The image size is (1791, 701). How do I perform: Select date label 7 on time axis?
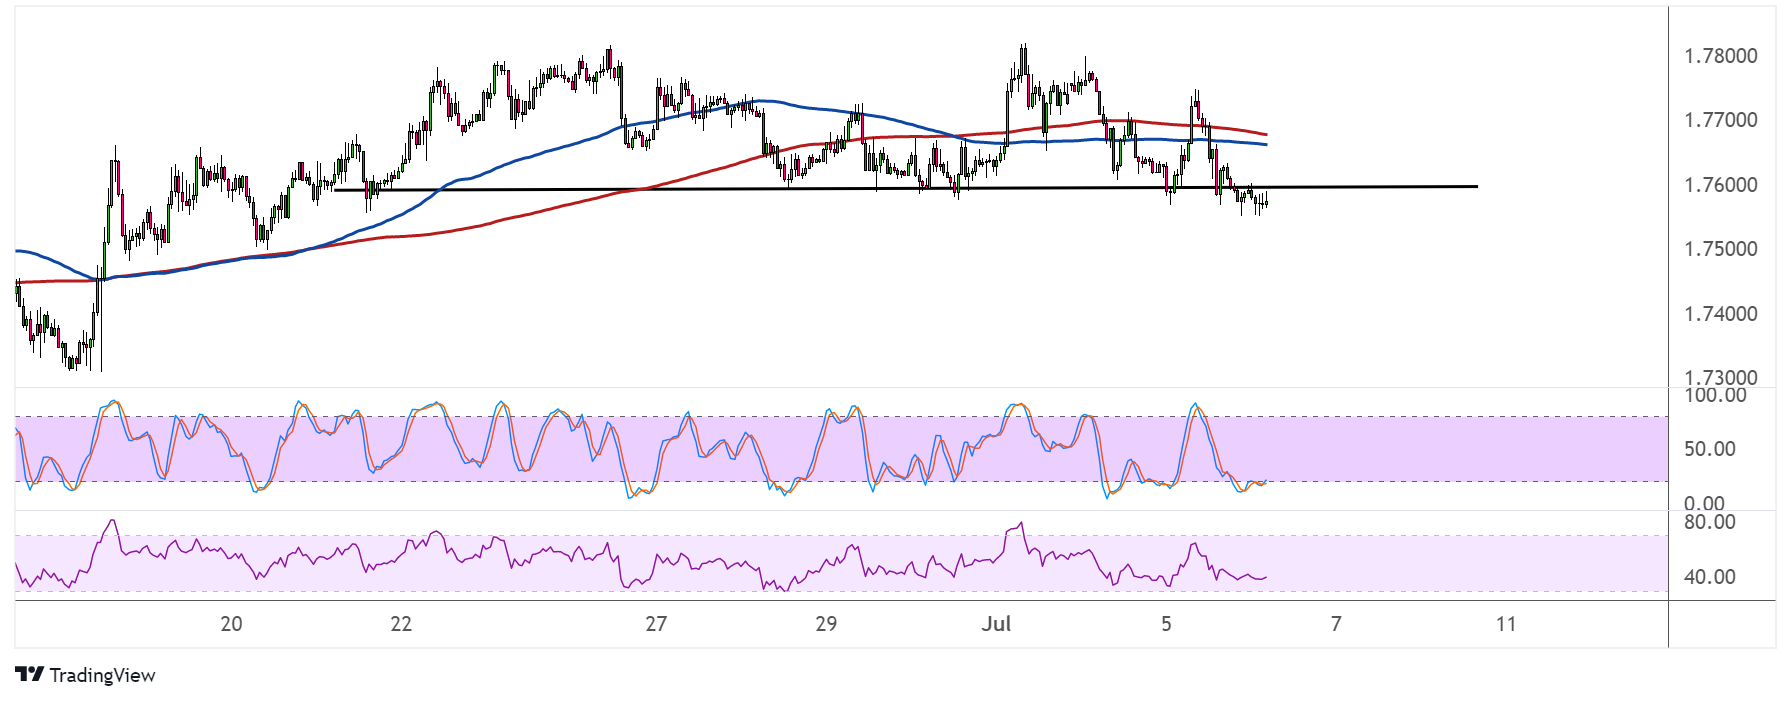pos(1336,624)
